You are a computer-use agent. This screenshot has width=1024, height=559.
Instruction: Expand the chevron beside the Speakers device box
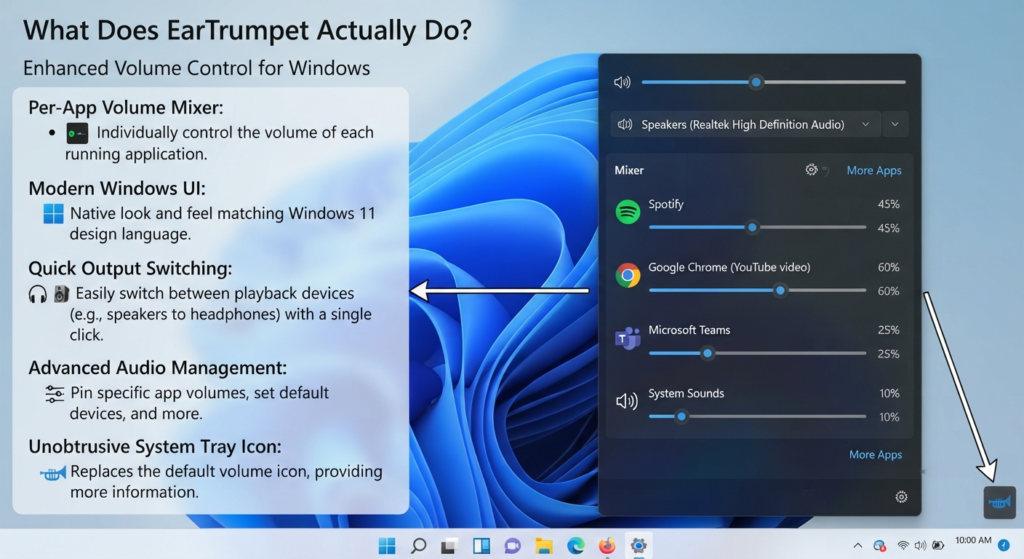(x=895, y=124)
